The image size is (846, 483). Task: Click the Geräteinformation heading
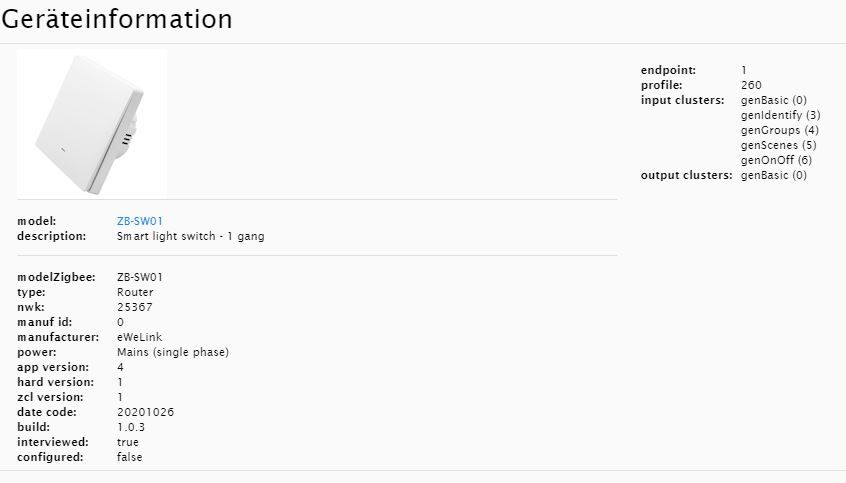(x=117, y=19)
